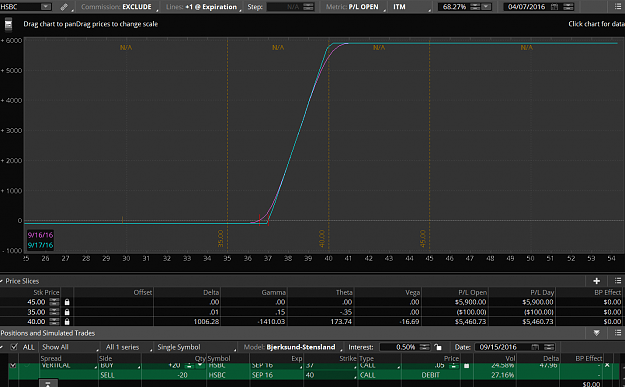Open the SEP 16 expiration dropdown in BUY row
The height and width of the screenshot is (387, 625).
tap(276, 365)
